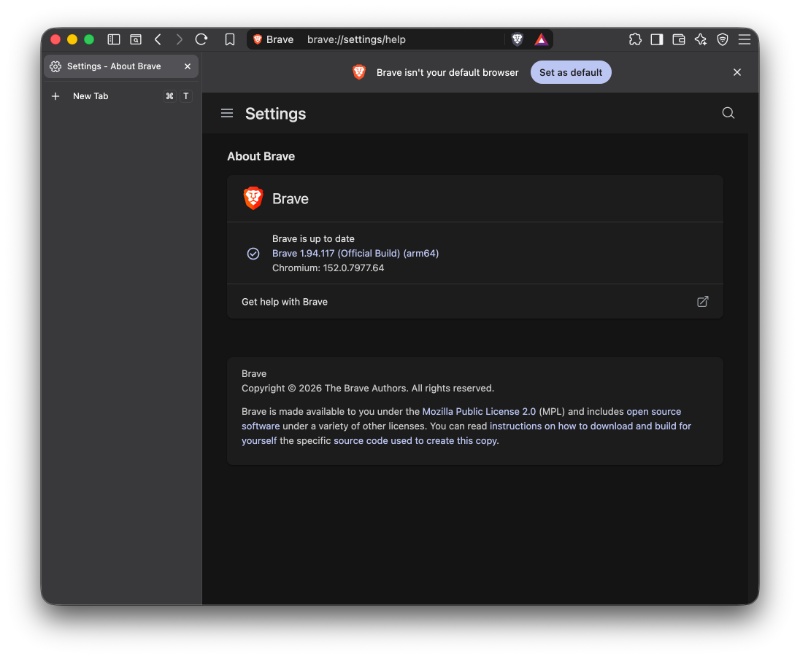Click the Brave lion logo in the card
The width and height of the screenshot is (800, 659).
pyautogui.click(x=253, y=198)
